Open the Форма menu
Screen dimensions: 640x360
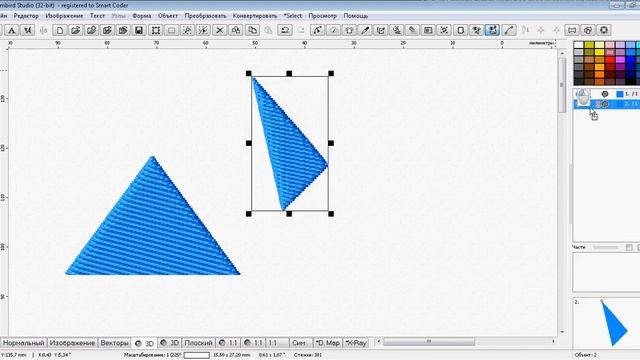142,16
